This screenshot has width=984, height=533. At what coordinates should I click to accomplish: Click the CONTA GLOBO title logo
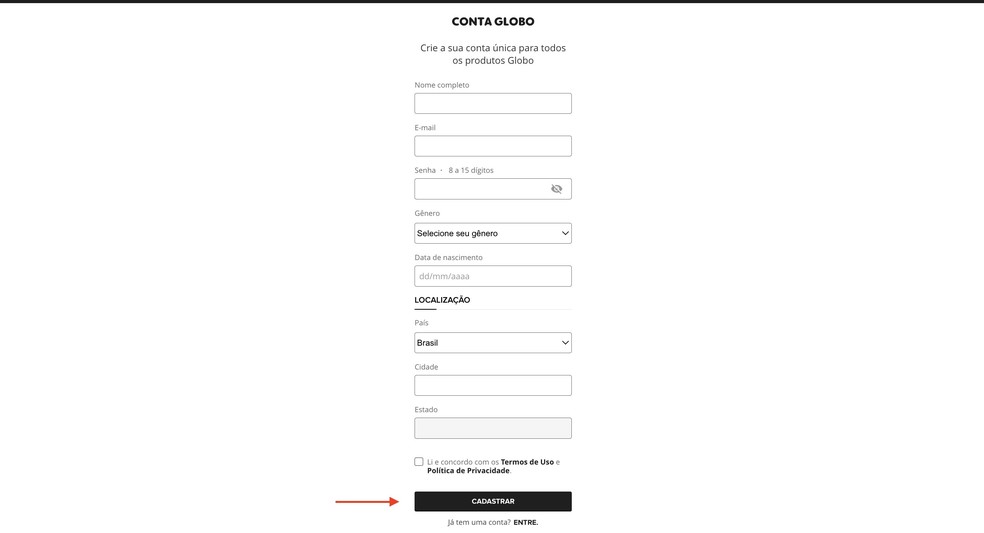[x=493, y=22]
